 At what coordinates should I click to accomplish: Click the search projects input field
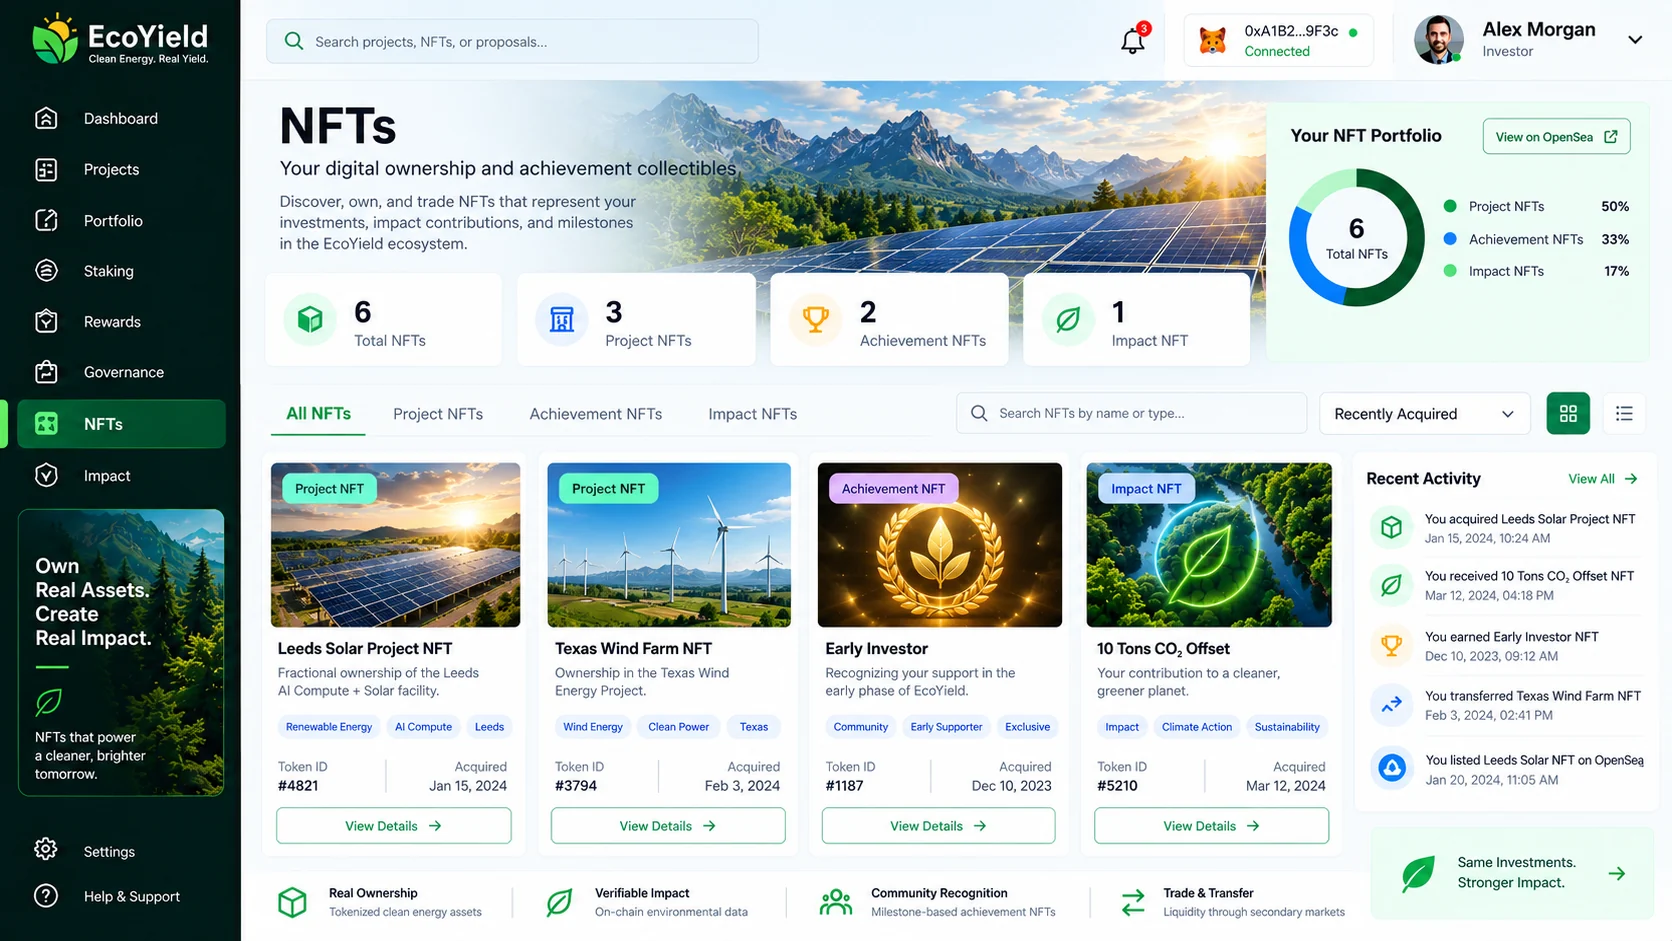[x=512, y=42]
